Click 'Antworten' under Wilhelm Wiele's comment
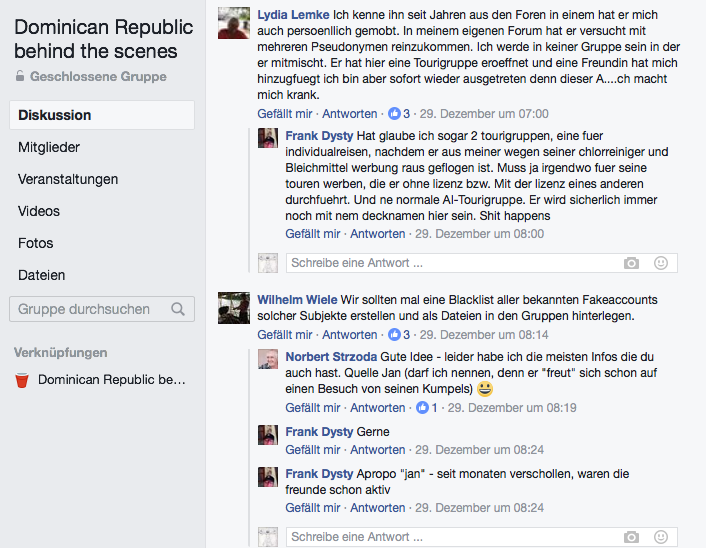 [349, 335]
